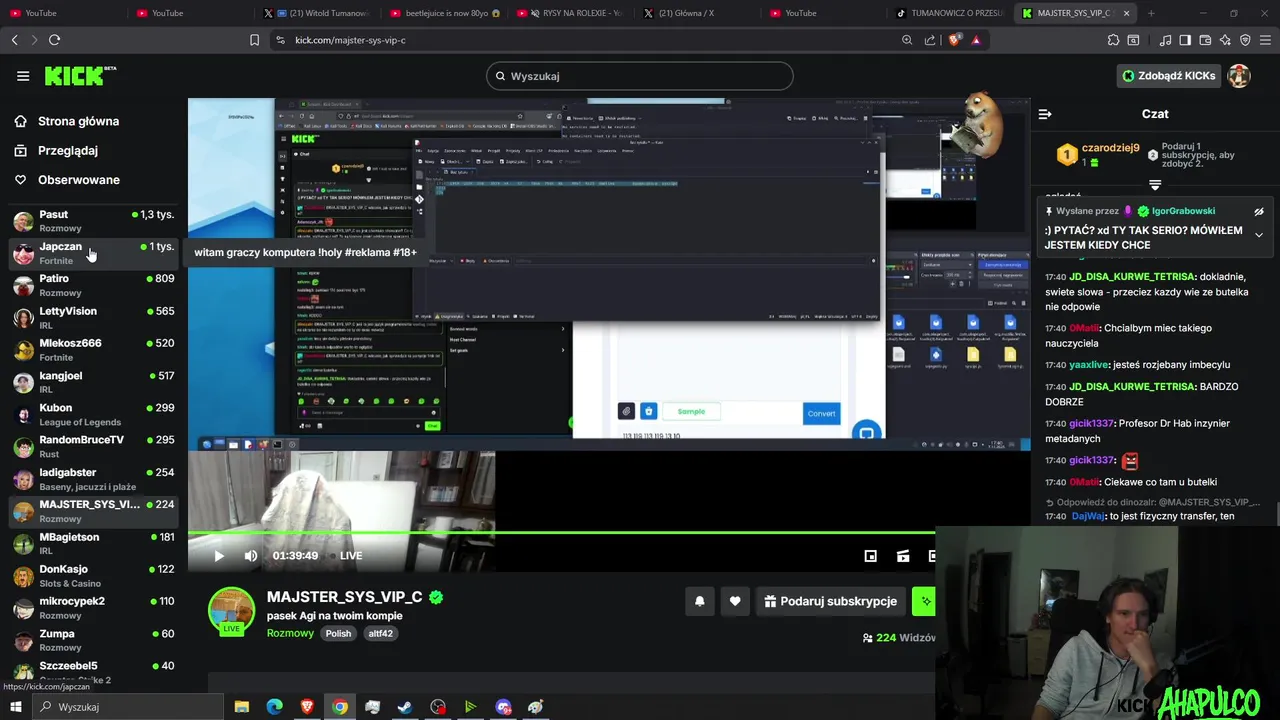Image resolution: width=1280 pixels, height=720 pixels.
Task: Open the green sparkle subscribe button
Action: (x=924, y=601)
